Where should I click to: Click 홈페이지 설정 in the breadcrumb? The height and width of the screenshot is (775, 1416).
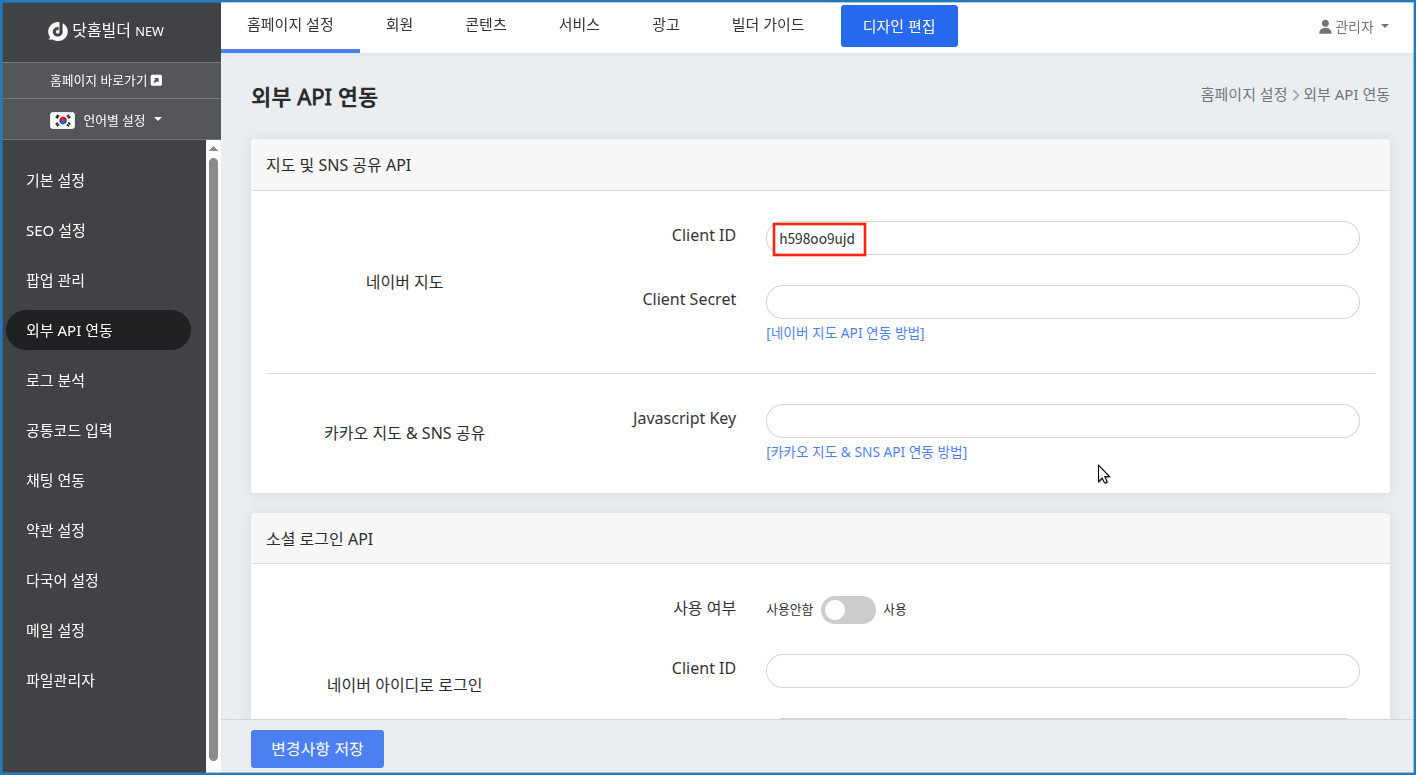coord(1243,95)
